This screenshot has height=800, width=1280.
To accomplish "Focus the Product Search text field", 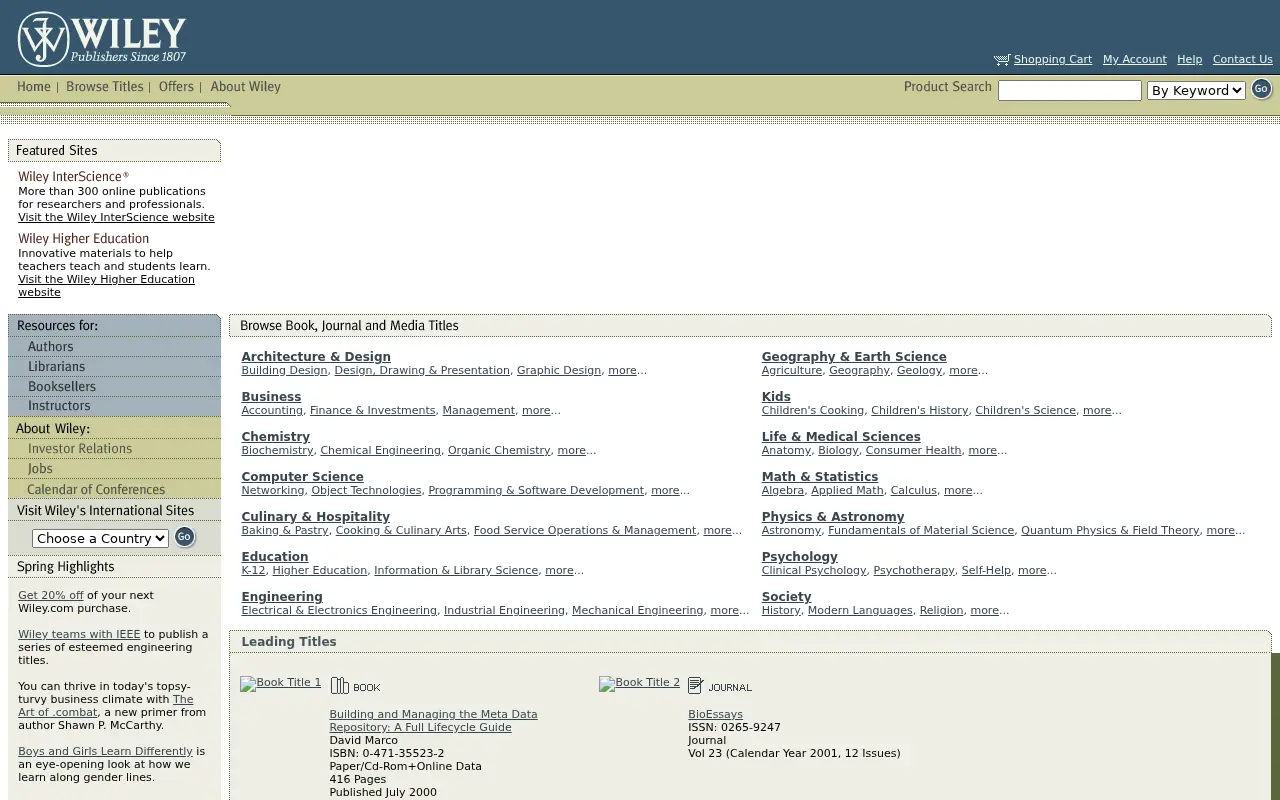I will click(1070, 91).
